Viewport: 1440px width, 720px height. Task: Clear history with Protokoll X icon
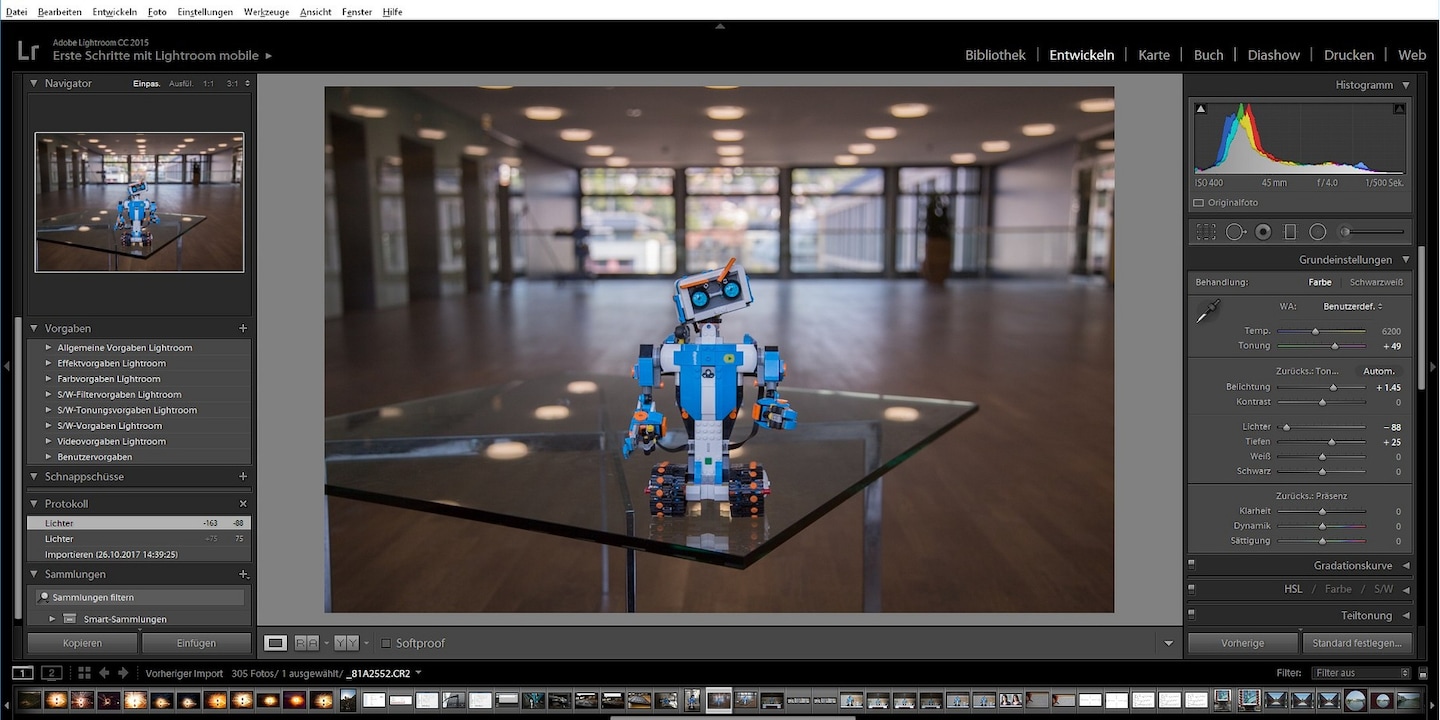click(243, 504)
